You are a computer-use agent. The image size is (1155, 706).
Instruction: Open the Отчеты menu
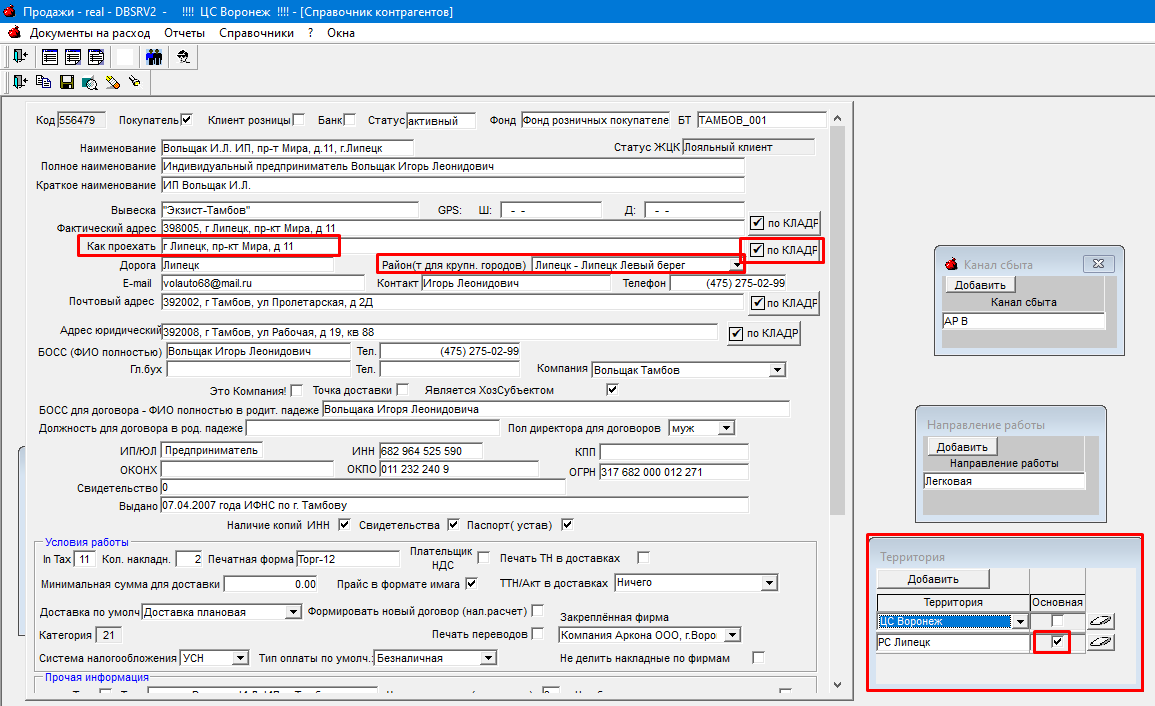click(x=184, y=33)
